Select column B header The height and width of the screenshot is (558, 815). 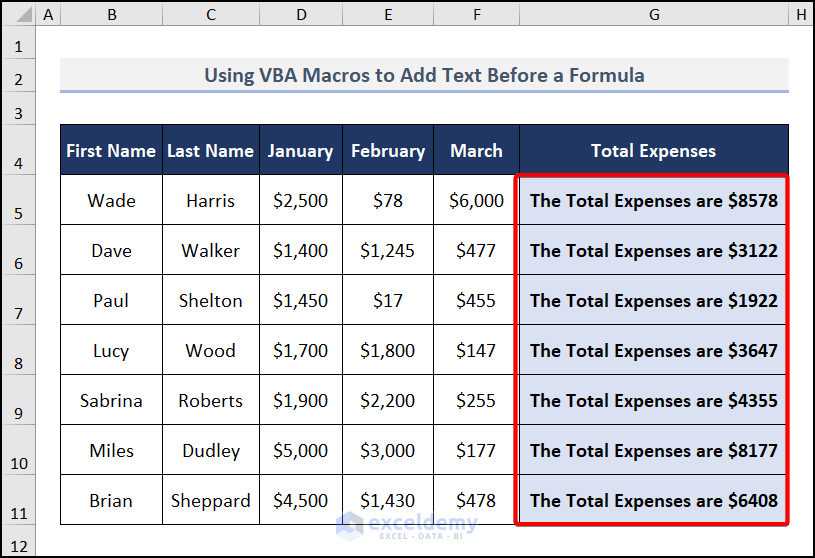click(x=111, y=15)
